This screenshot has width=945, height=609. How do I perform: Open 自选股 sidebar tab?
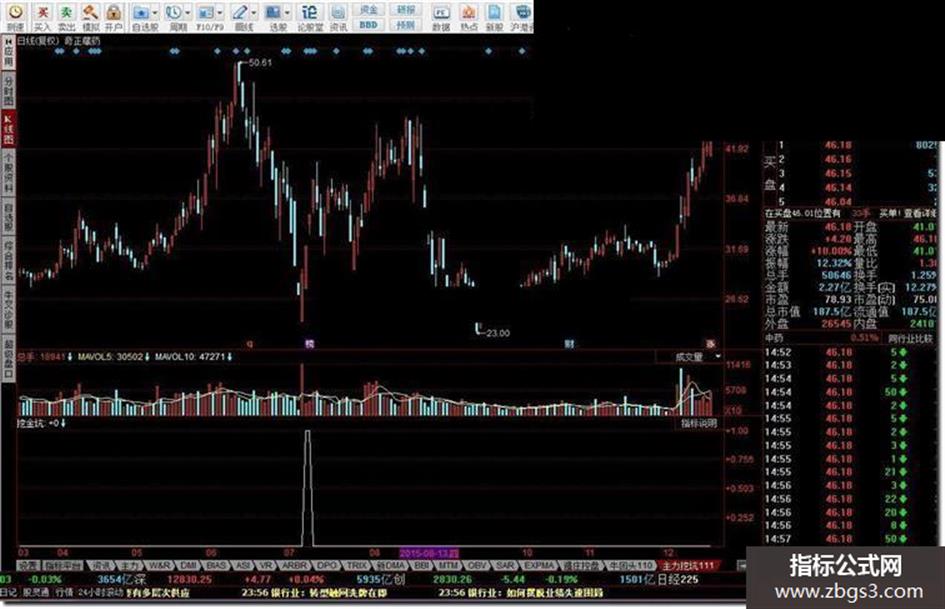8,217
